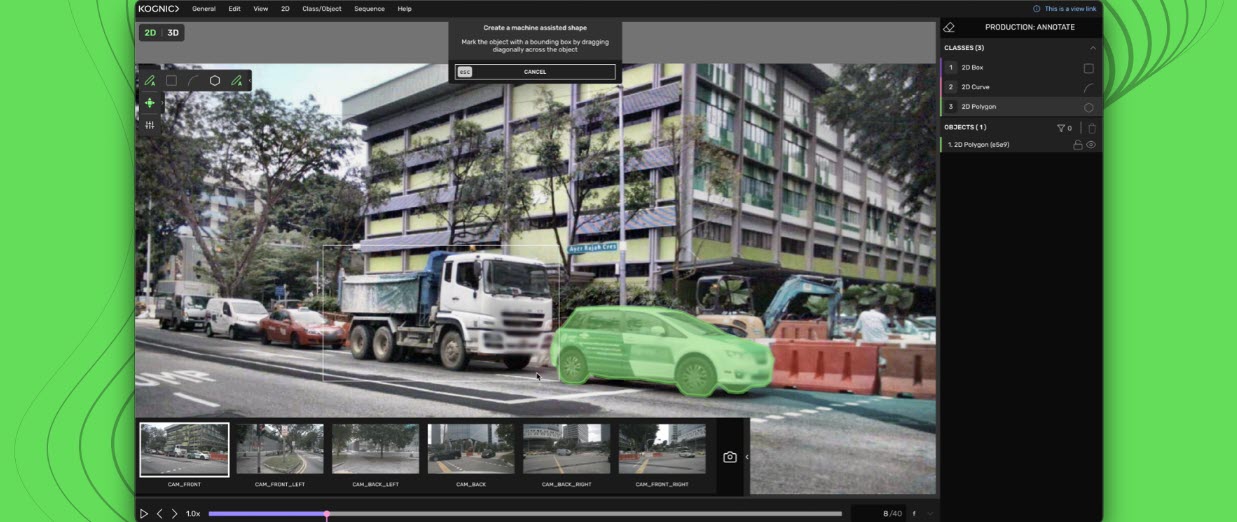Click the green move/pan tool
Viewport: 1237px width, 522px height.
pos(150,103)
